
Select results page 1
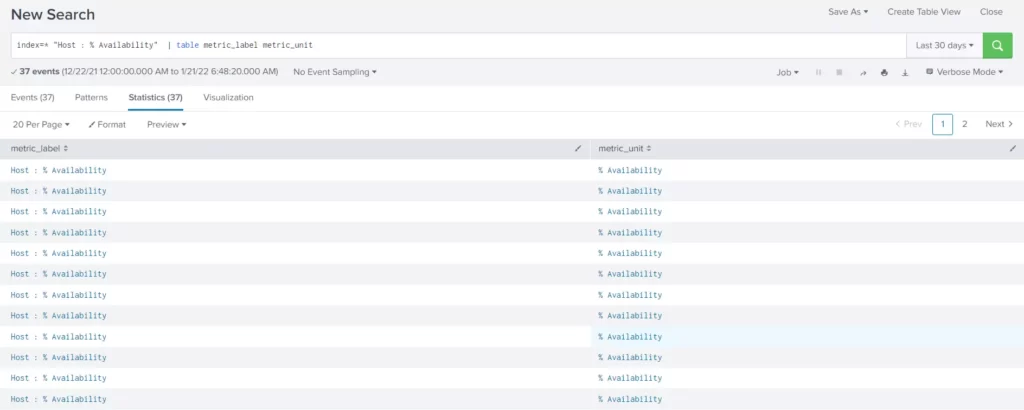tap(942, 124)
